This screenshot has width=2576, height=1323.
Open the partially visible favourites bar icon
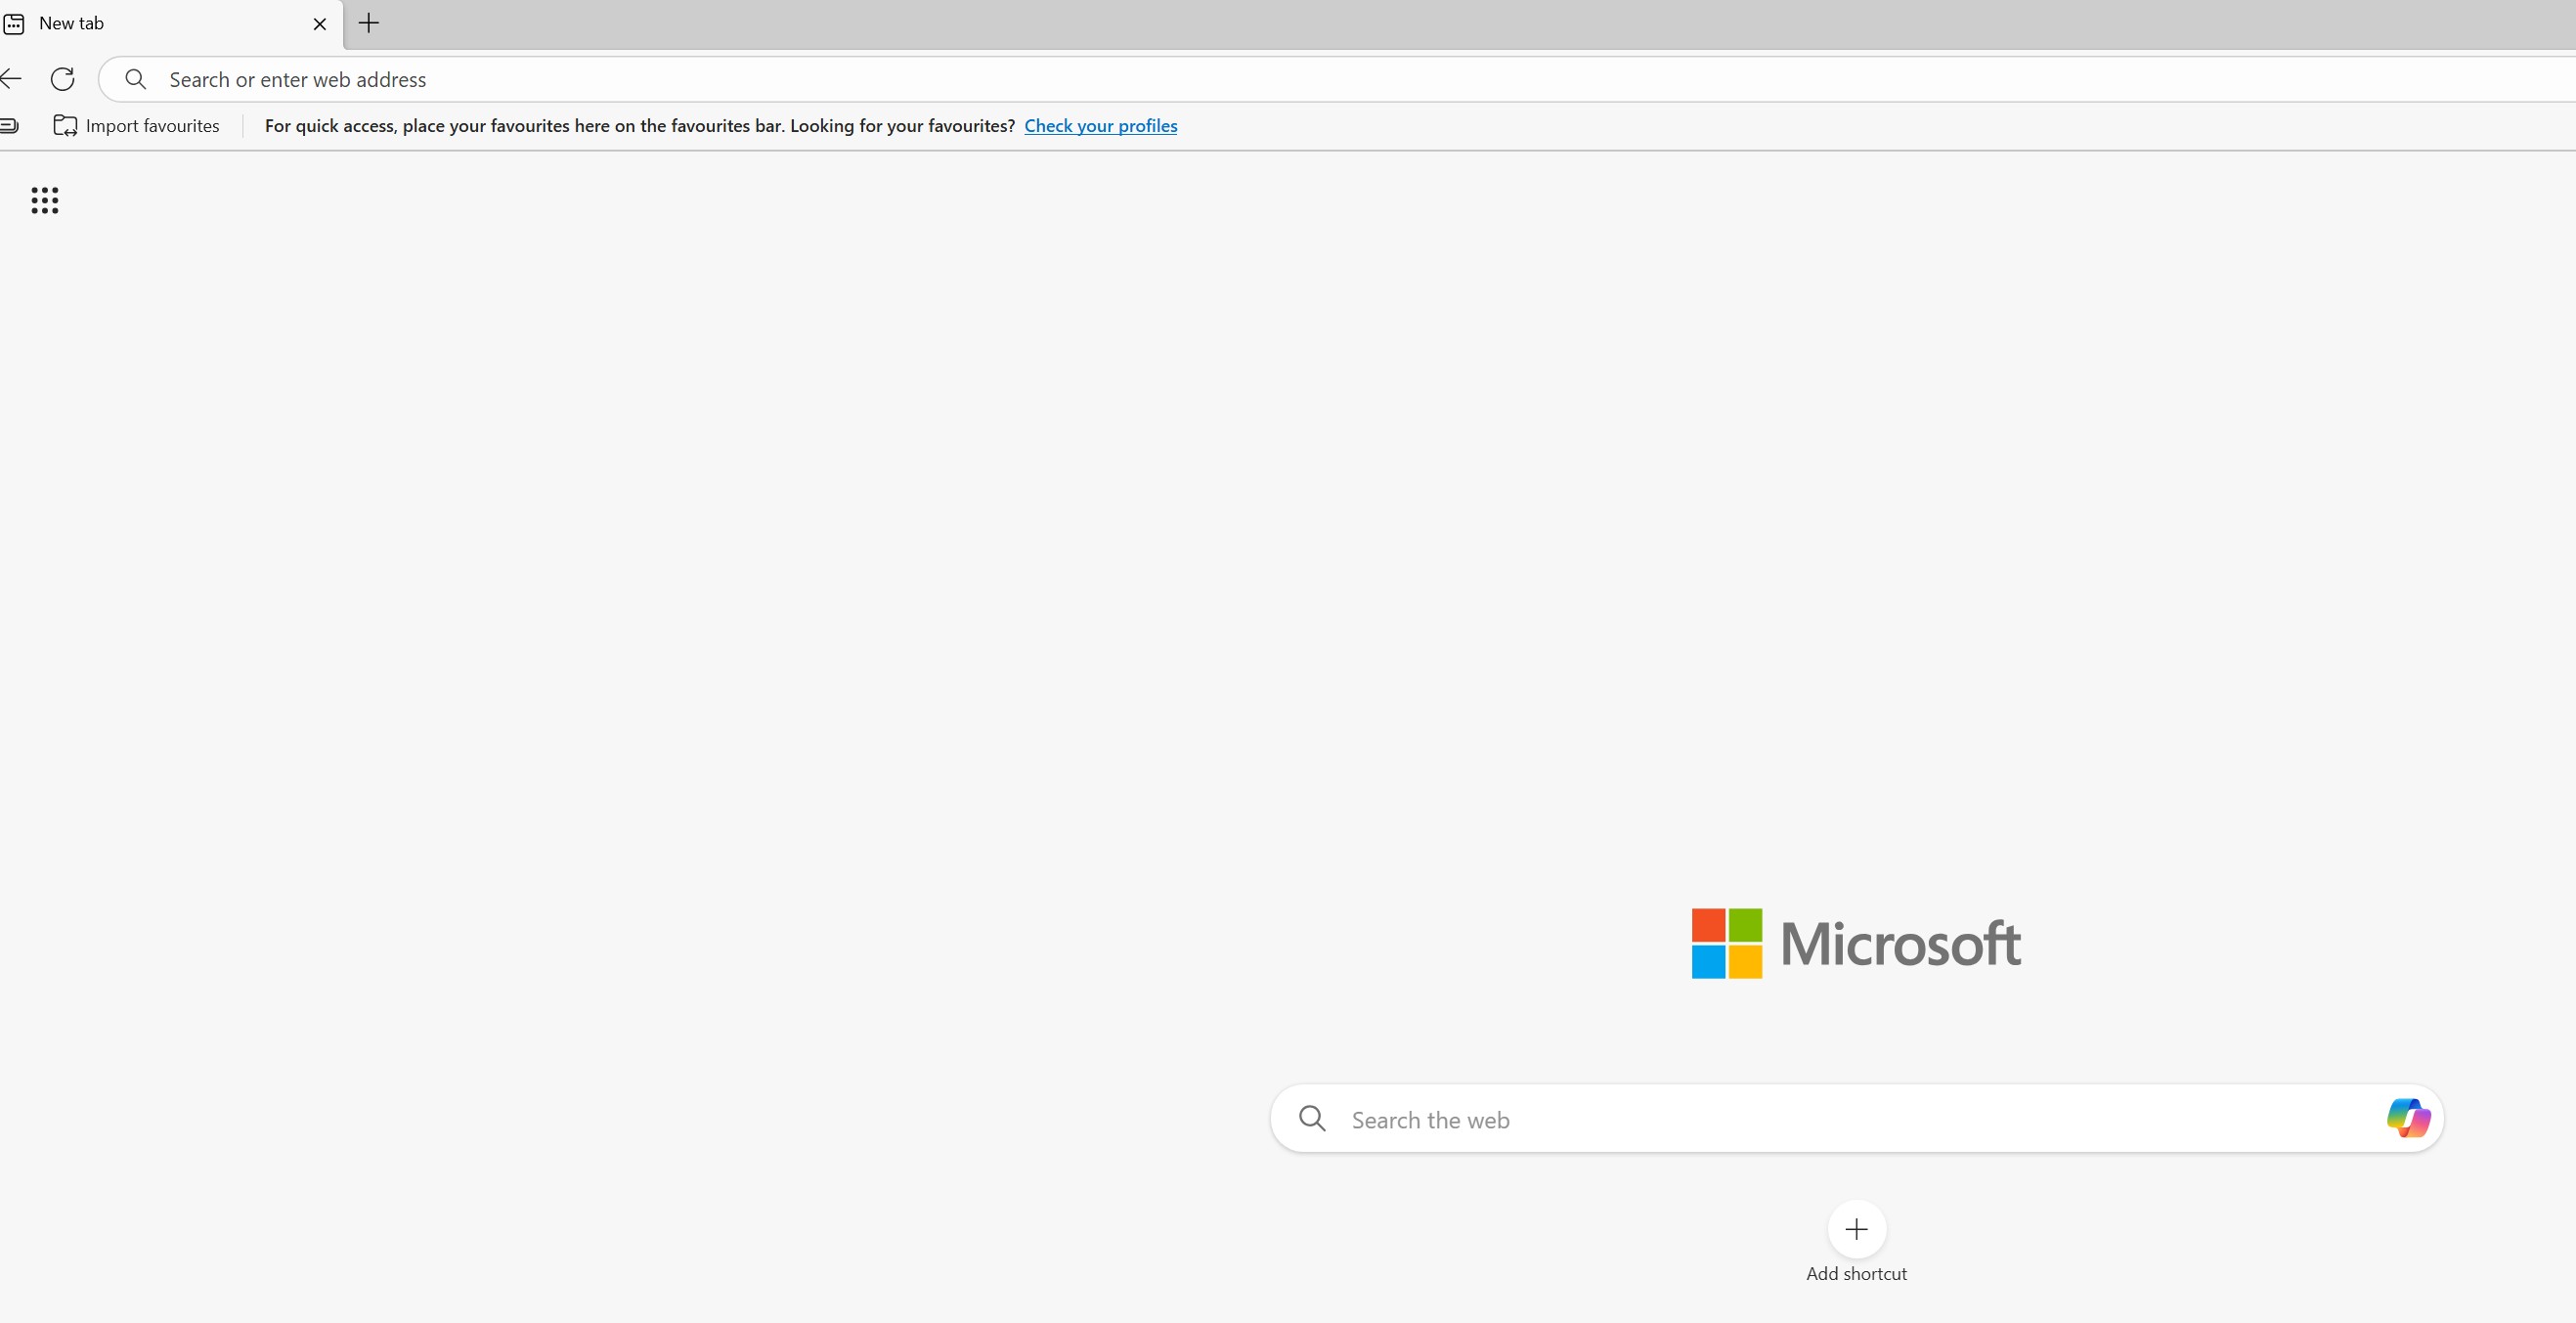pos(9,126)
